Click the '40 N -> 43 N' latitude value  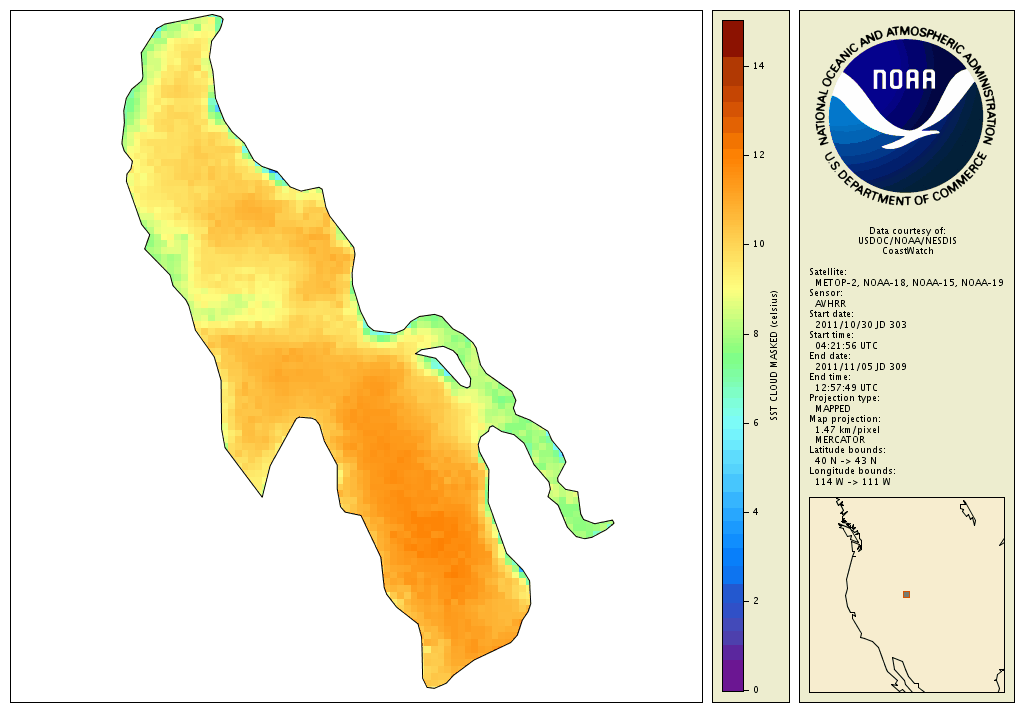pyautogui.click(x=846, y=461)
